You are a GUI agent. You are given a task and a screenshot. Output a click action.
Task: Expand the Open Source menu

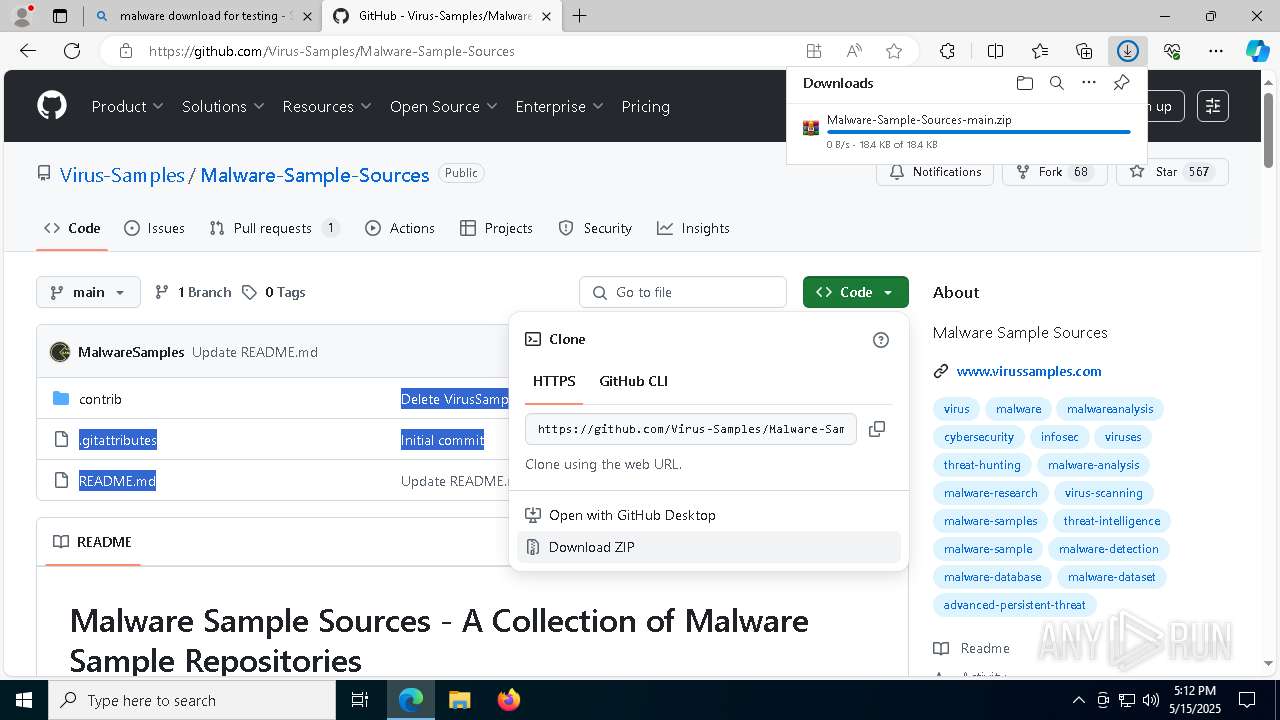point(443,106)
